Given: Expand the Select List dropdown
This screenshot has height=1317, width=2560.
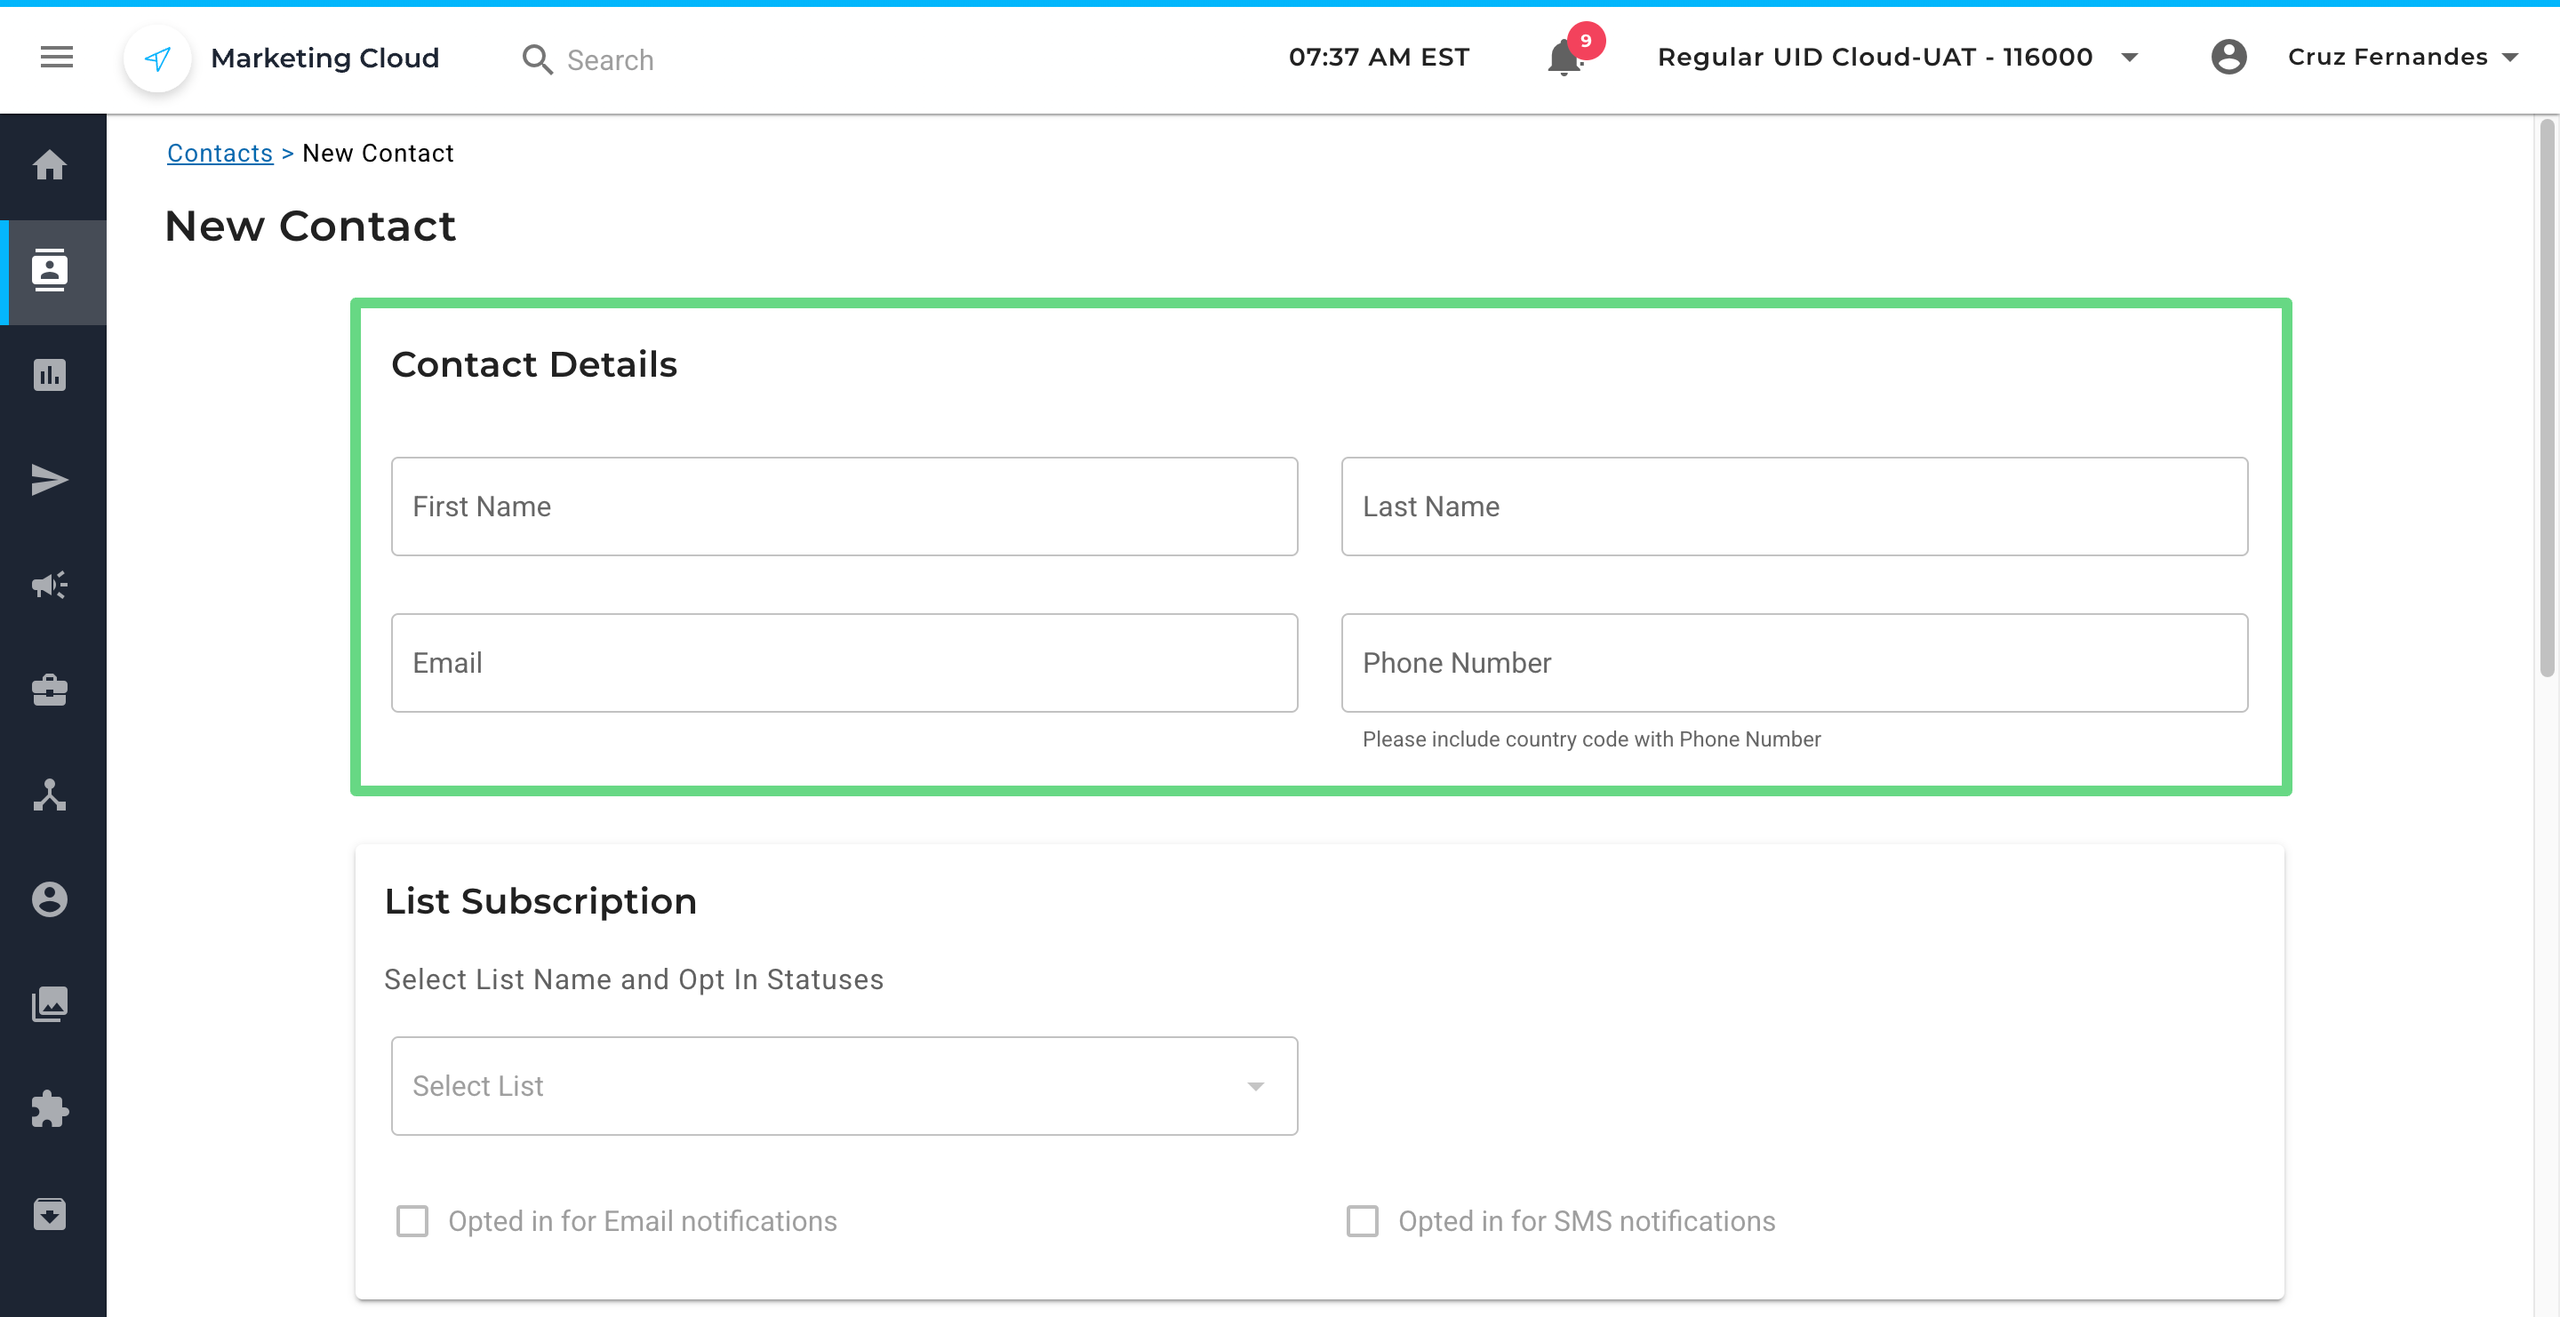Looking at the screenshot, I should click(x=844, y=1086).
